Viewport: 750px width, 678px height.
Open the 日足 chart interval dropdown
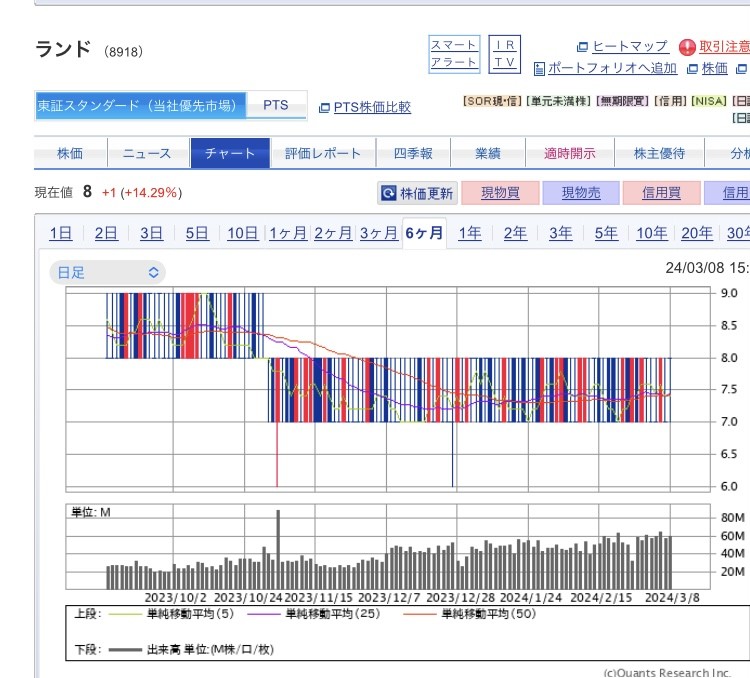pyautogui.click(x=107, y=272)
